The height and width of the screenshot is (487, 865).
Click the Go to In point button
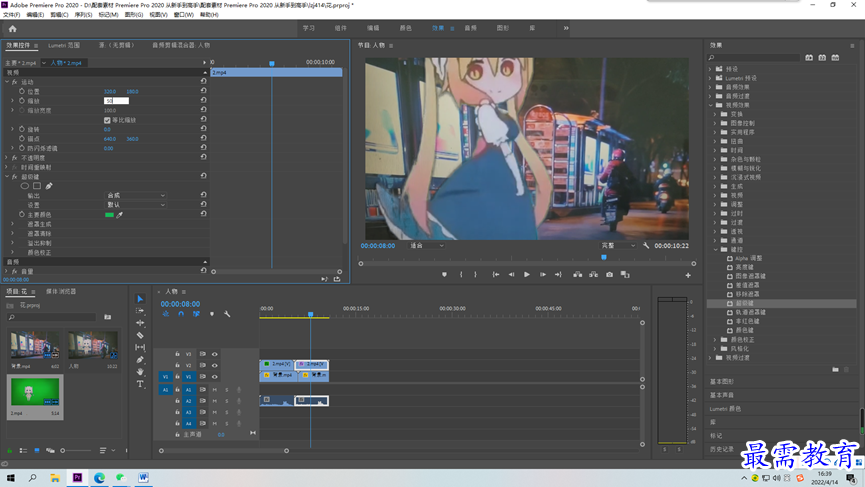point(496,275)
